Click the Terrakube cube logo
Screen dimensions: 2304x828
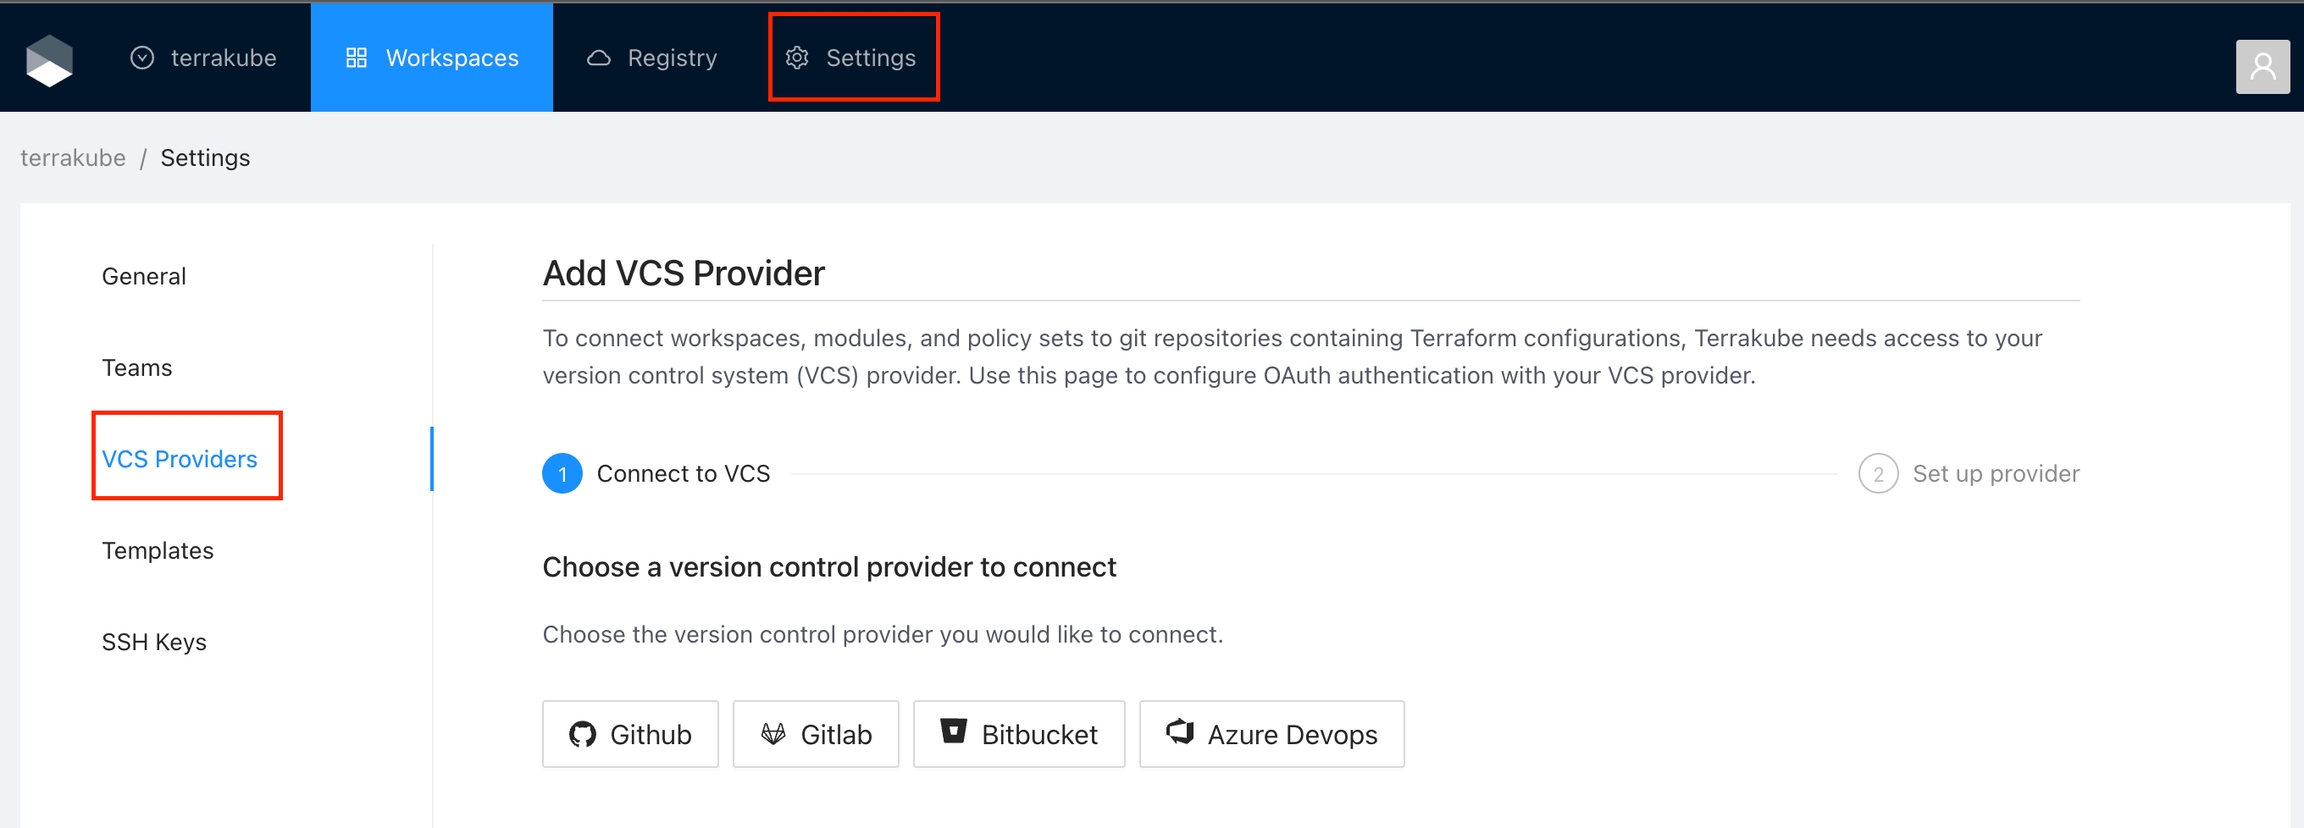(x=49, y=61)
